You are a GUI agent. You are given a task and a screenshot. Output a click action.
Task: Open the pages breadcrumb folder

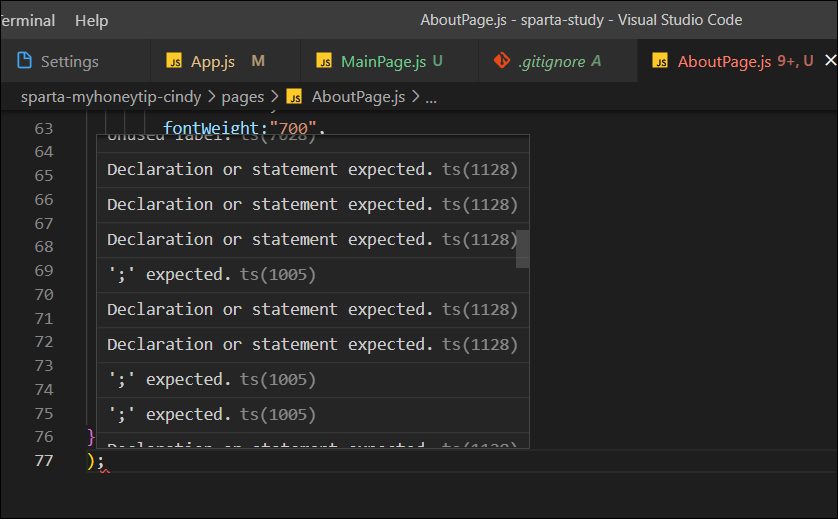pos(243,97)
